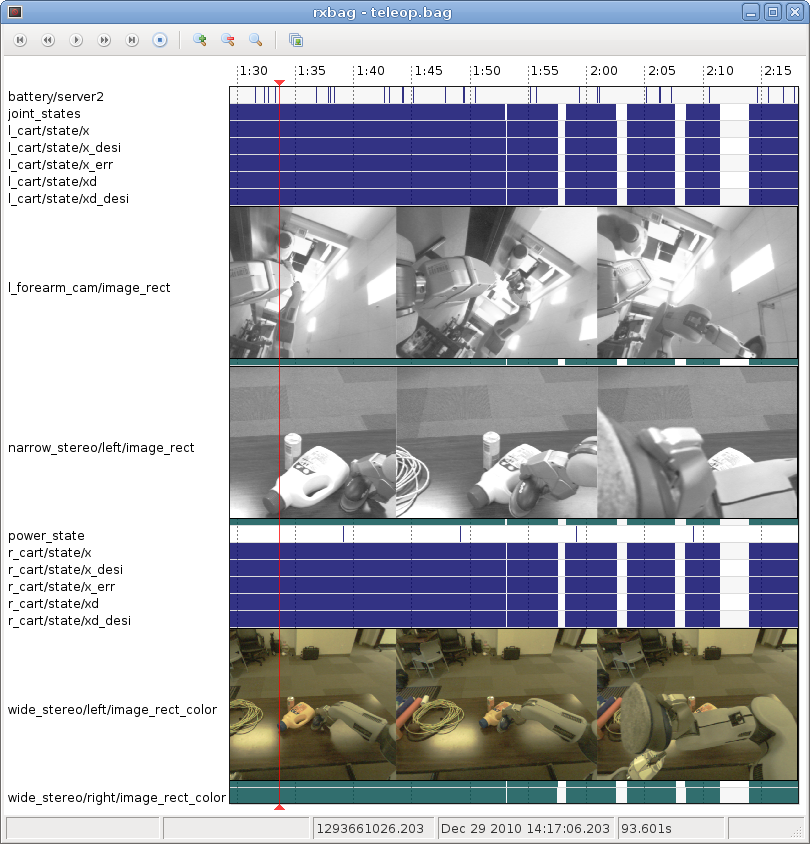810x844 pixels.
Task: Open the first wide_stereo left color thumbnail
Action: pos(313,704)
